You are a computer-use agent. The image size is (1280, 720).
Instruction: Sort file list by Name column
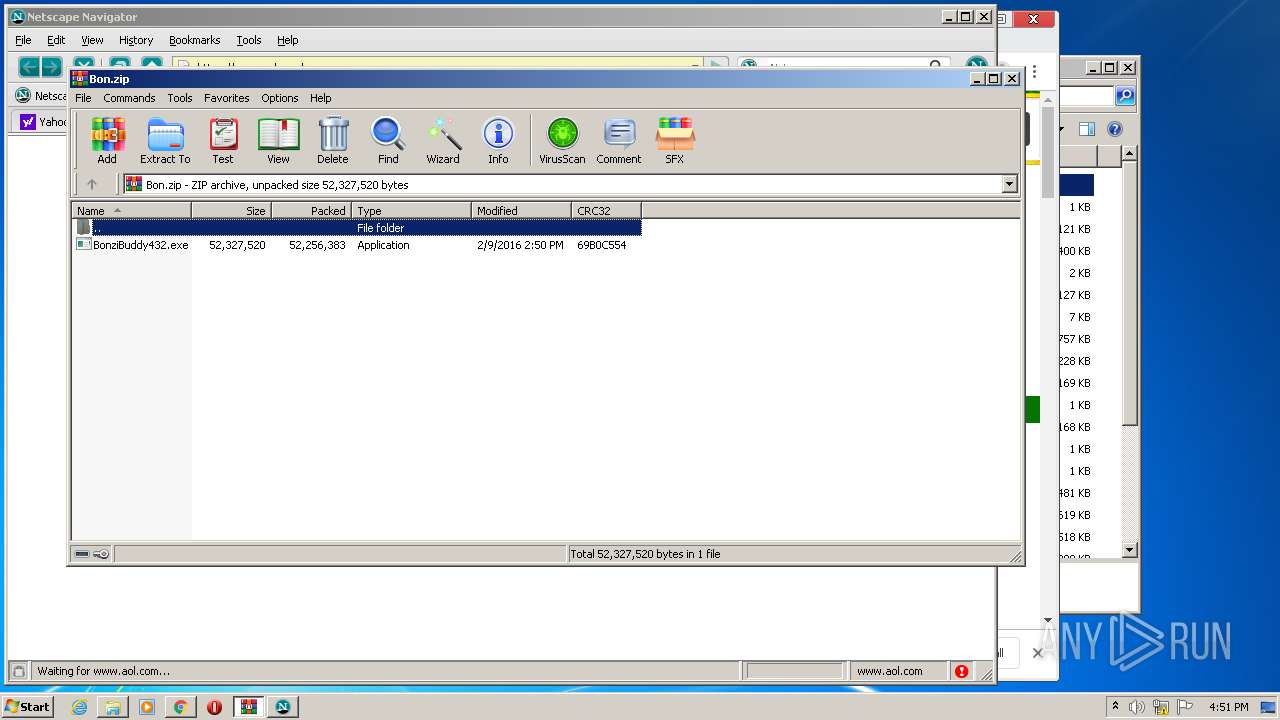click(x=131, y=210)
